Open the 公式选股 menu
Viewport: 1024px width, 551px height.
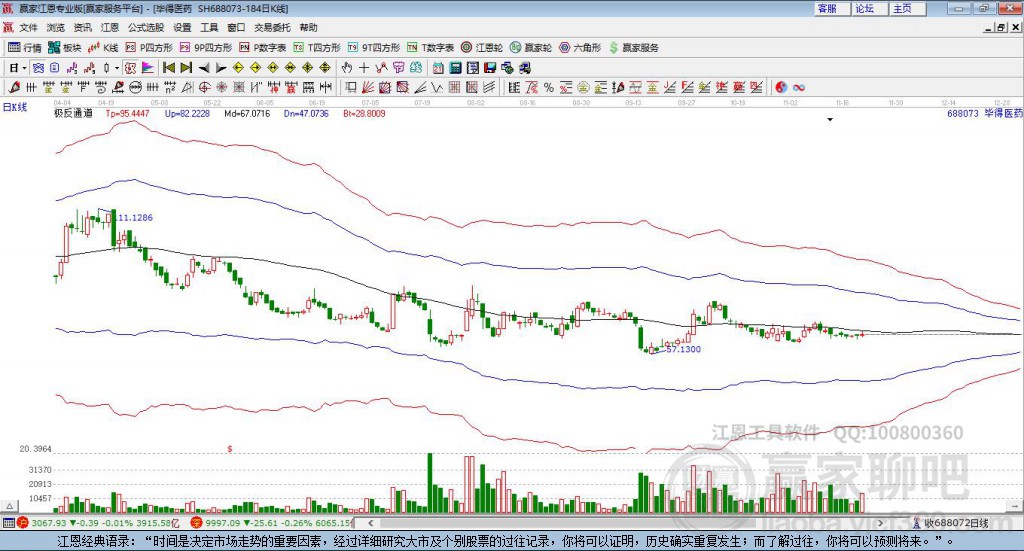pos(145,28)
